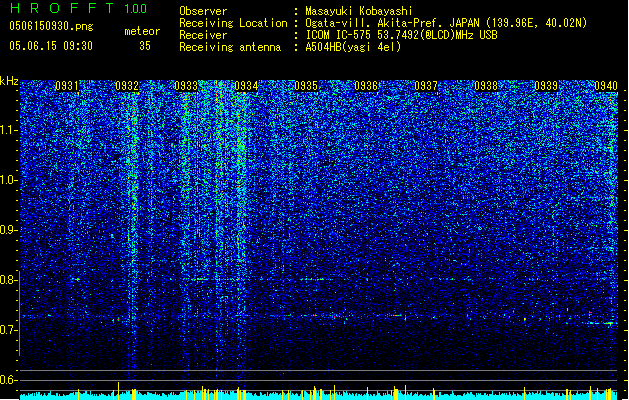The height and width of the screenshot is (400, 629).
Task: Select the ICOM IC-575 53.7492 MHz USB text
Action: click(x=401, y=35)
